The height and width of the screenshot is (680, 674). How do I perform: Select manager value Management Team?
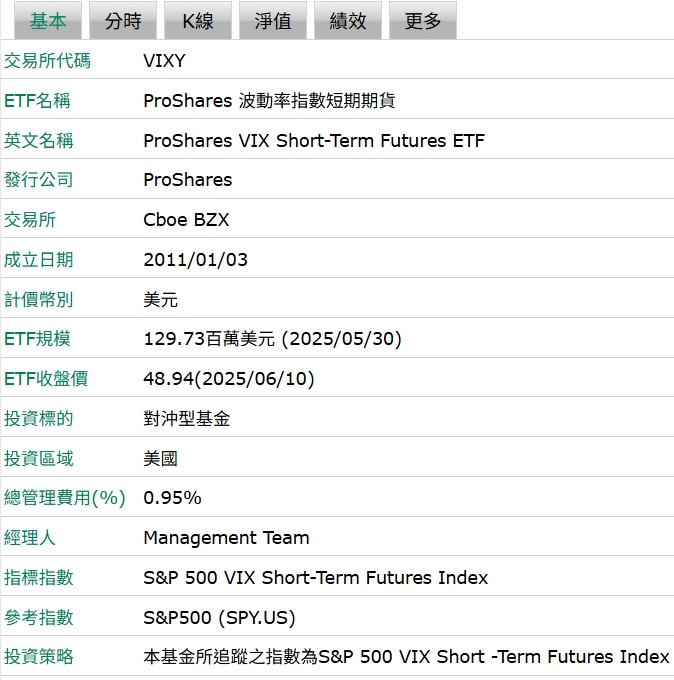pyautogui.click(x=226, y=538)
